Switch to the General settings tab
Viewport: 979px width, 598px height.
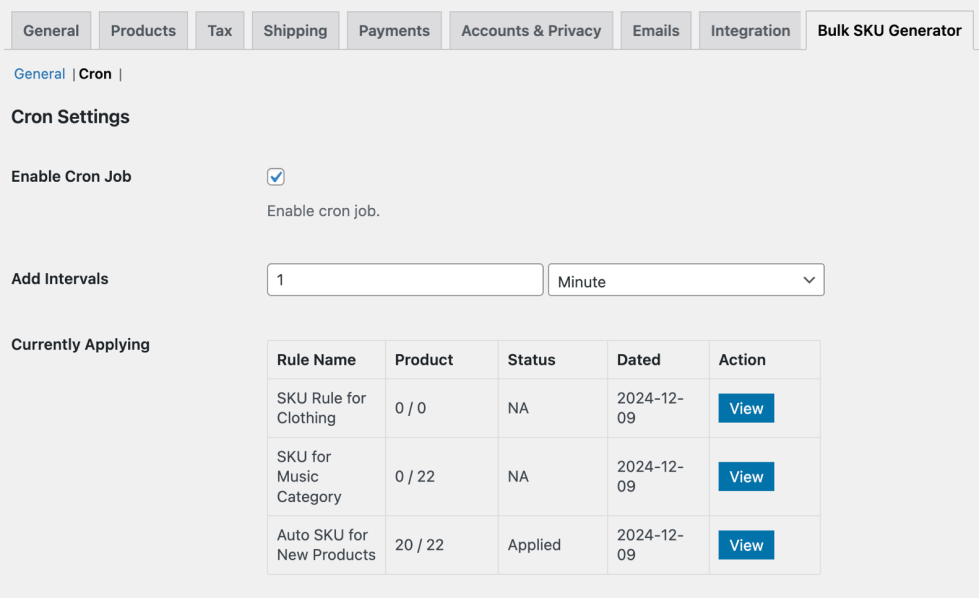(51, 31)
